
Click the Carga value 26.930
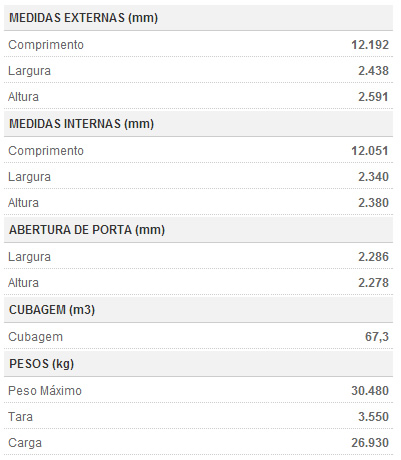(370, 443)
